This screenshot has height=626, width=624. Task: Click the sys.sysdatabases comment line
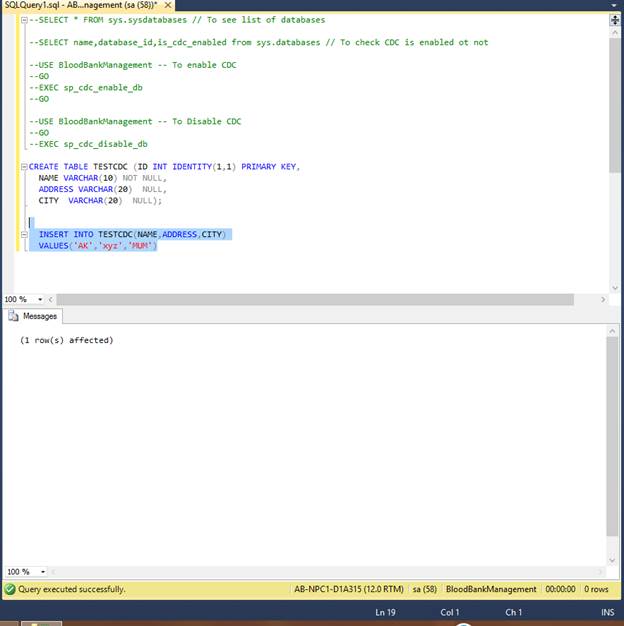coord(177,20)
